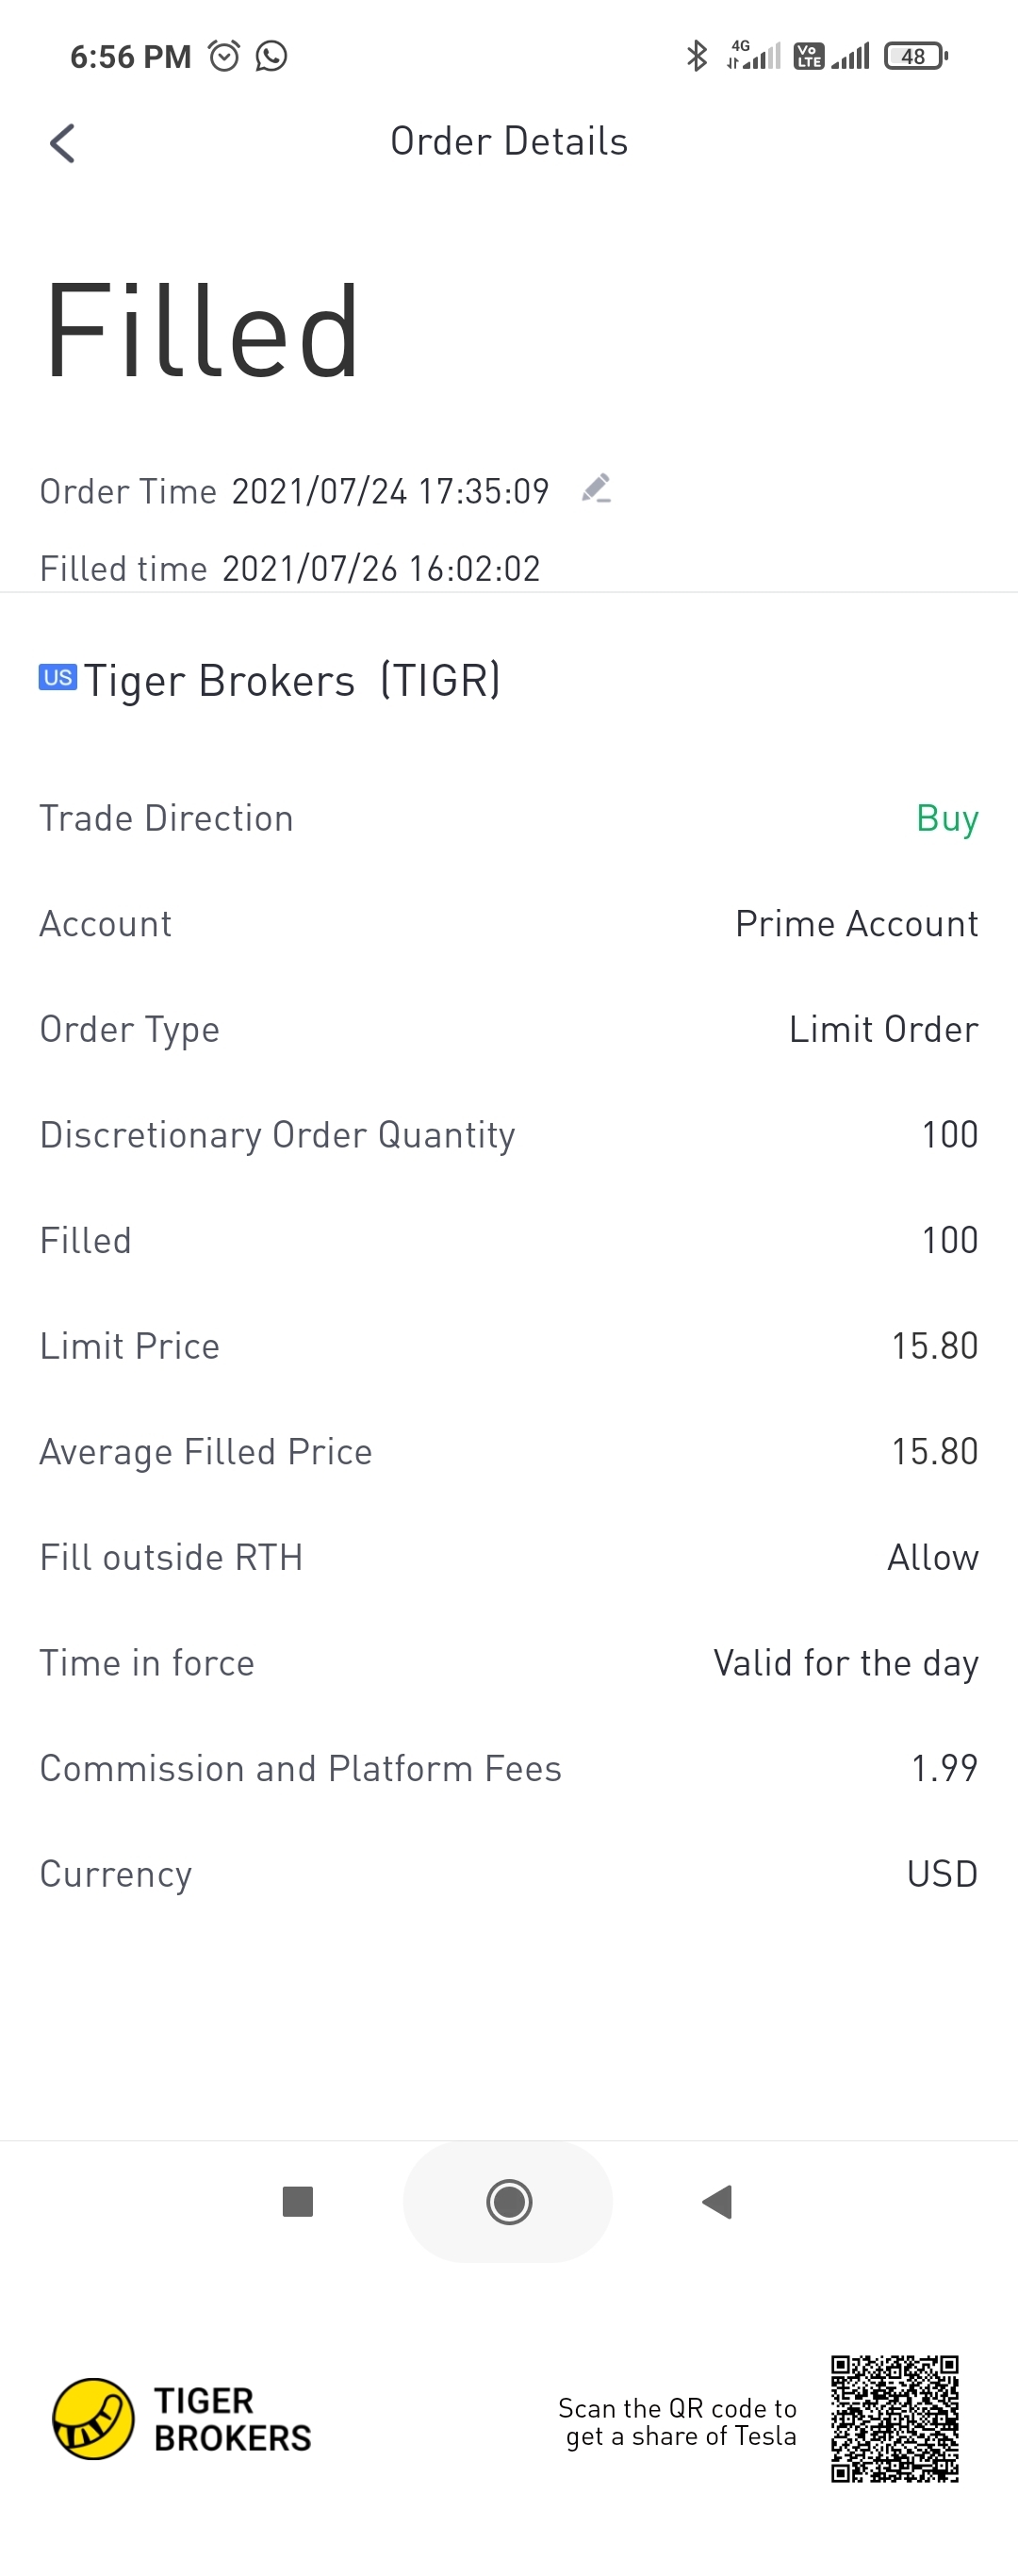This screenshot has width=1018, height=2576.
Task: Tap the Tiger Brokers round logo
Action: point(93,2418)
